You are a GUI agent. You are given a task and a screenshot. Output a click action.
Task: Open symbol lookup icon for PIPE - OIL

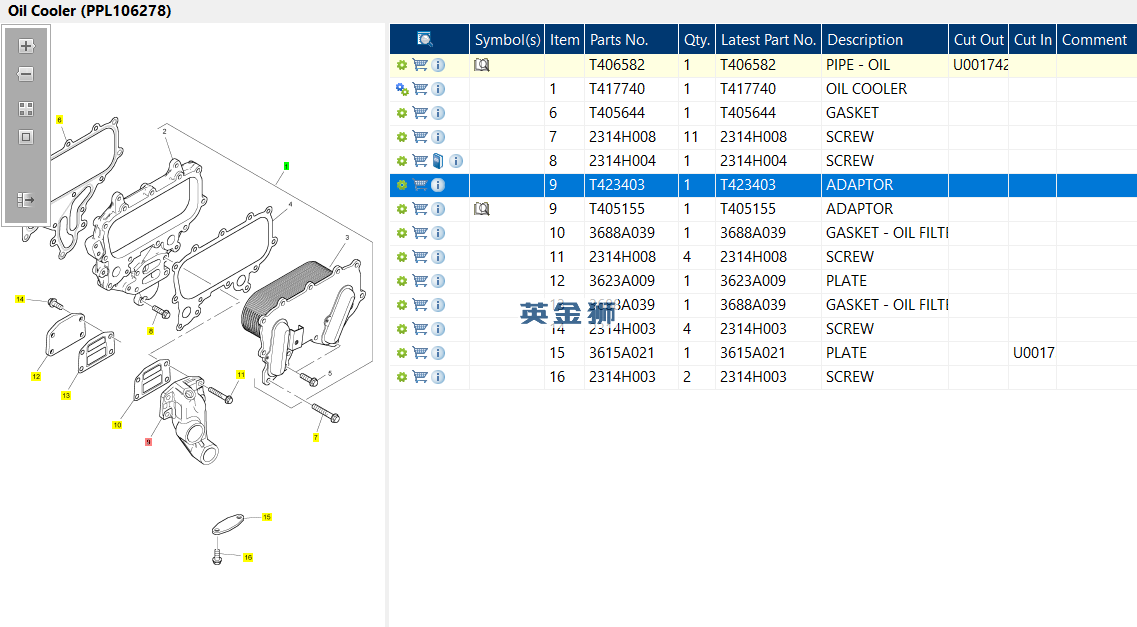(x=482, y=65)
